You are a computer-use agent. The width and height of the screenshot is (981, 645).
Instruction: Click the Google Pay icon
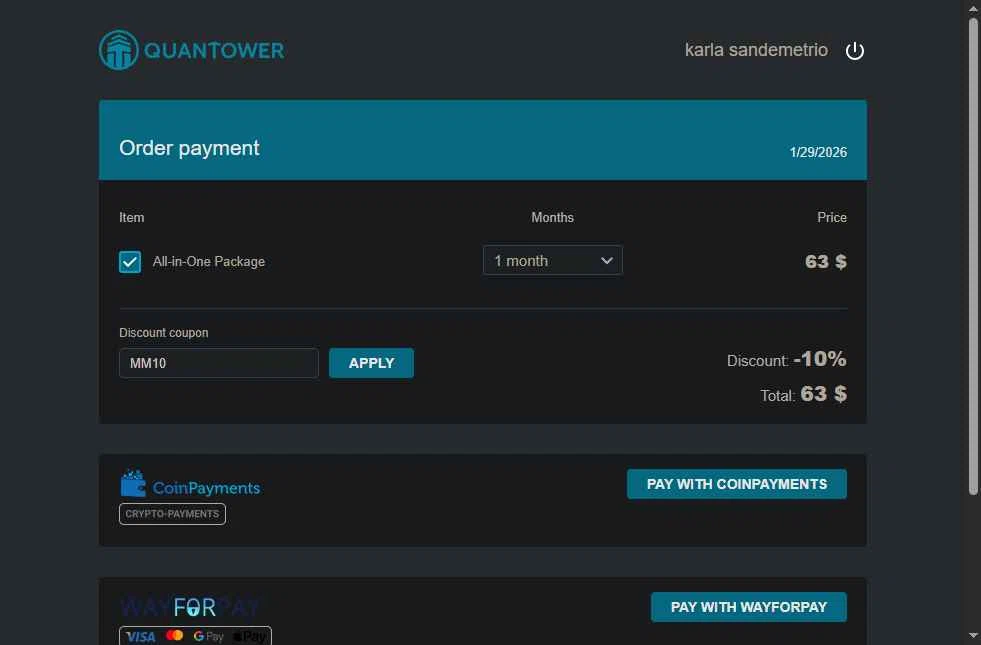(x=208, y=636)
